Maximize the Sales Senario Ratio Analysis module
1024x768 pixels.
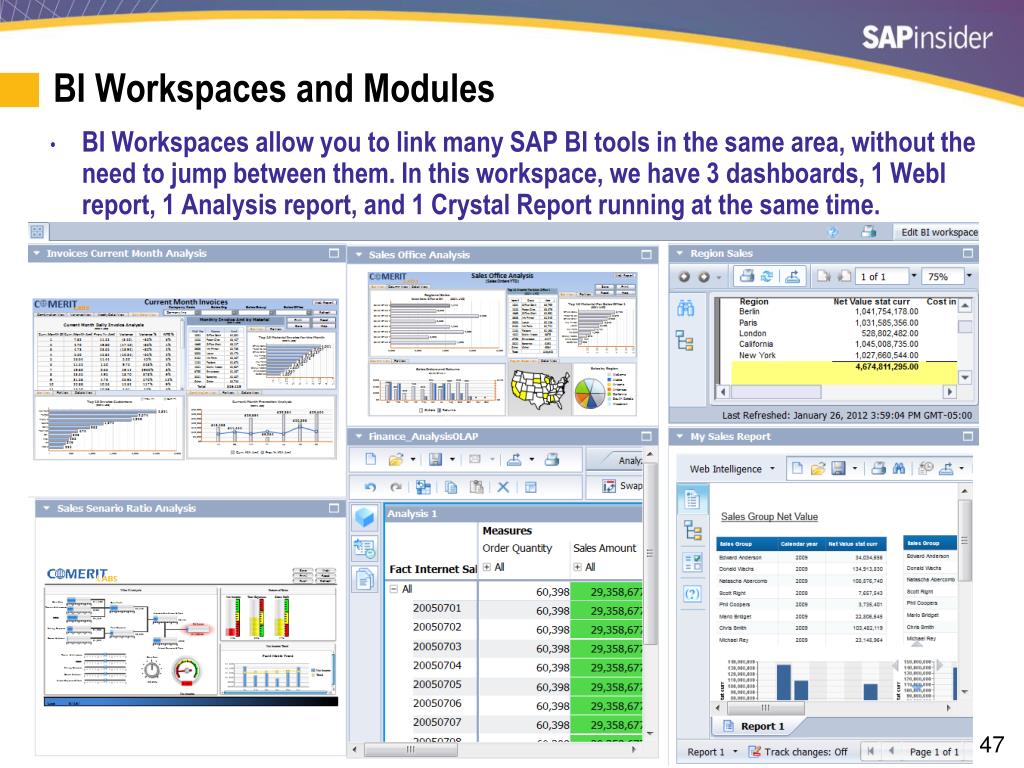click(x=334, y=508)
